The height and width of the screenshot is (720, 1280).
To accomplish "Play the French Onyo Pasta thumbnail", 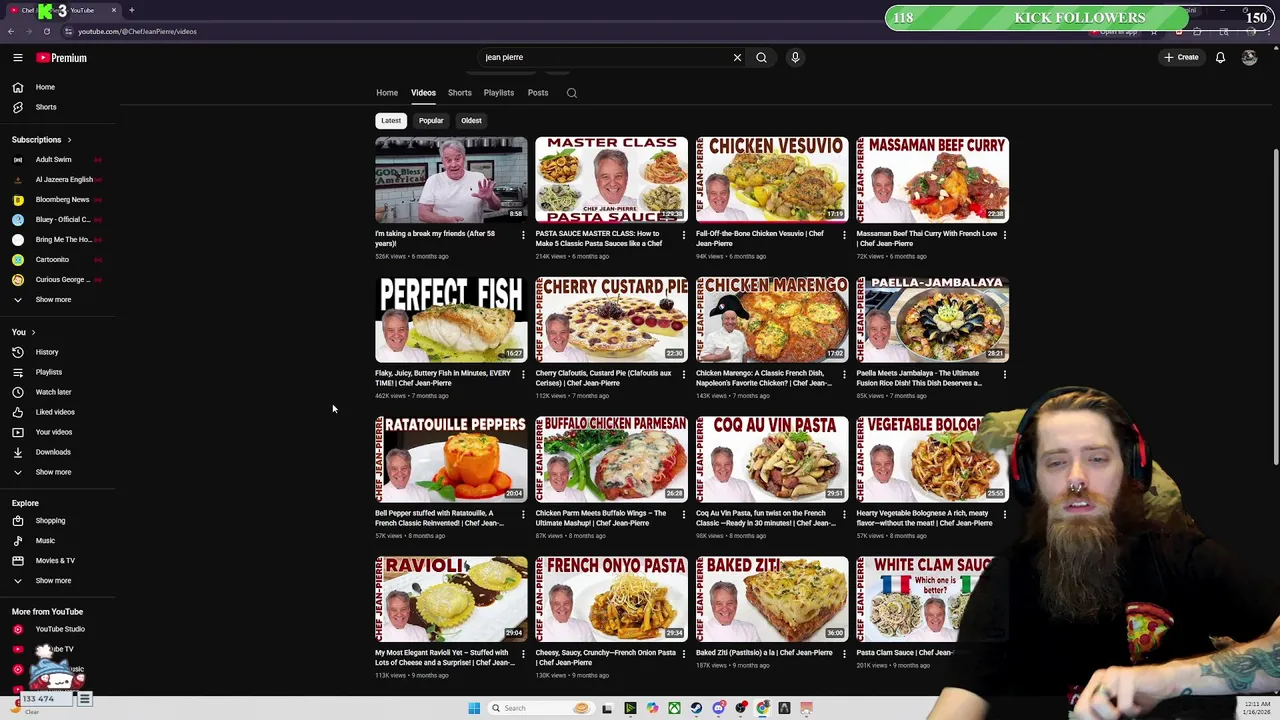I will 611,599.
